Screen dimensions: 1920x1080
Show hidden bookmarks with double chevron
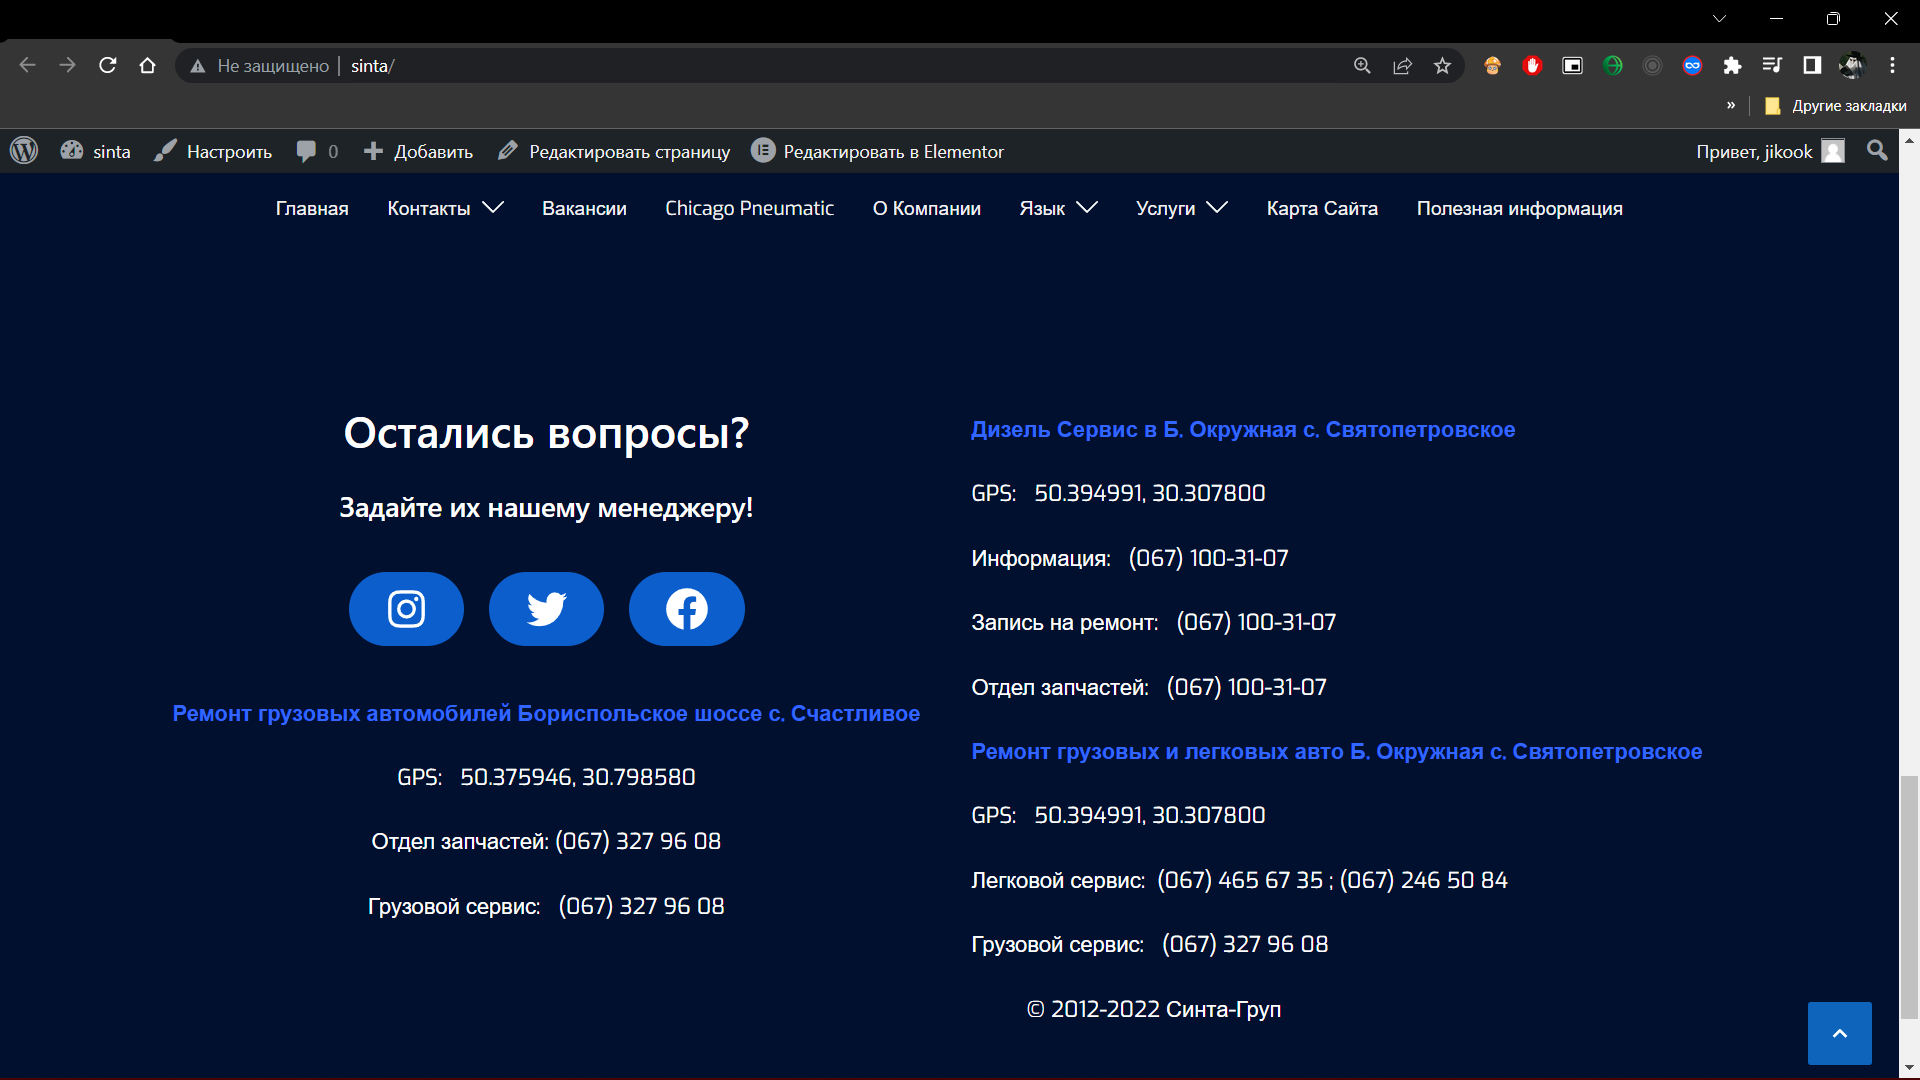coord(1731,105)
